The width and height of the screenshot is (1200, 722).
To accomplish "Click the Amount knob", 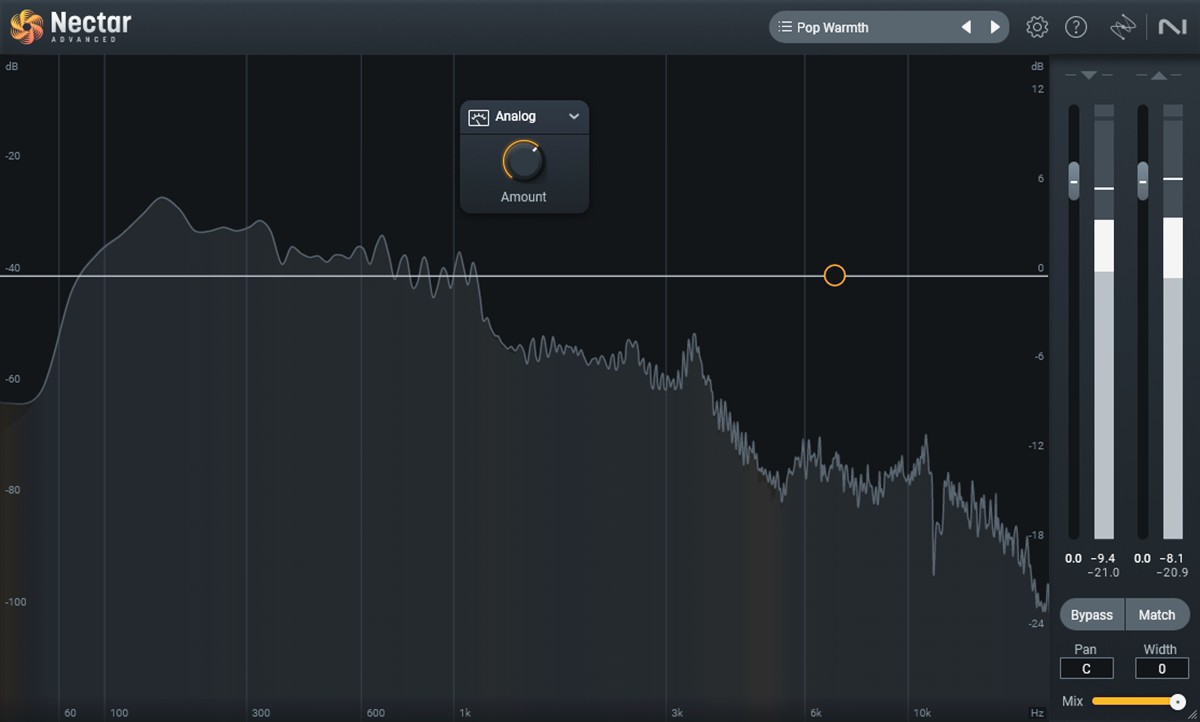I will click(523, 160).
